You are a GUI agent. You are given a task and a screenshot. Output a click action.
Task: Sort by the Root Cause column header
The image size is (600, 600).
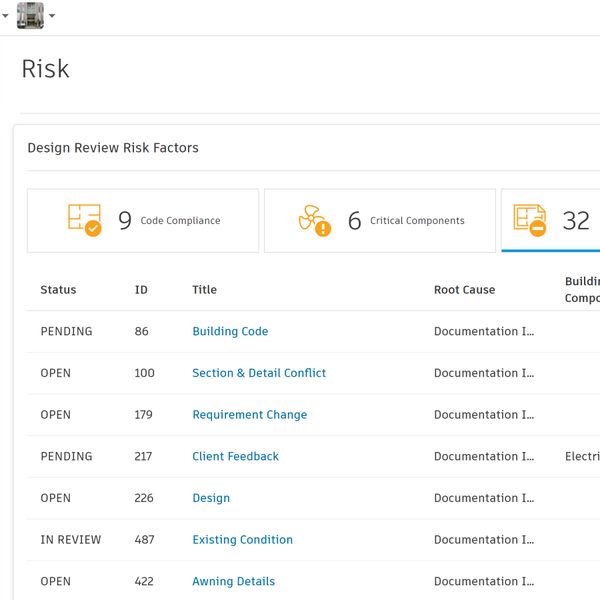tap(464, 290)
